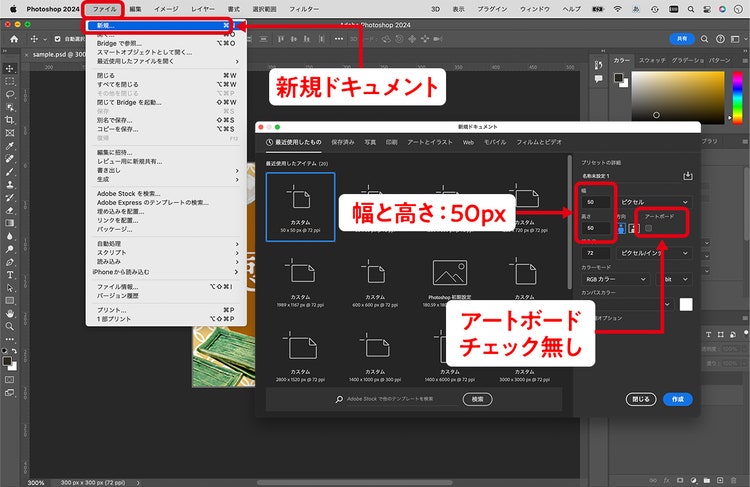Open the resolution units dropdown
This screenshot has height=487, width=750.
[x=654, y=253]
